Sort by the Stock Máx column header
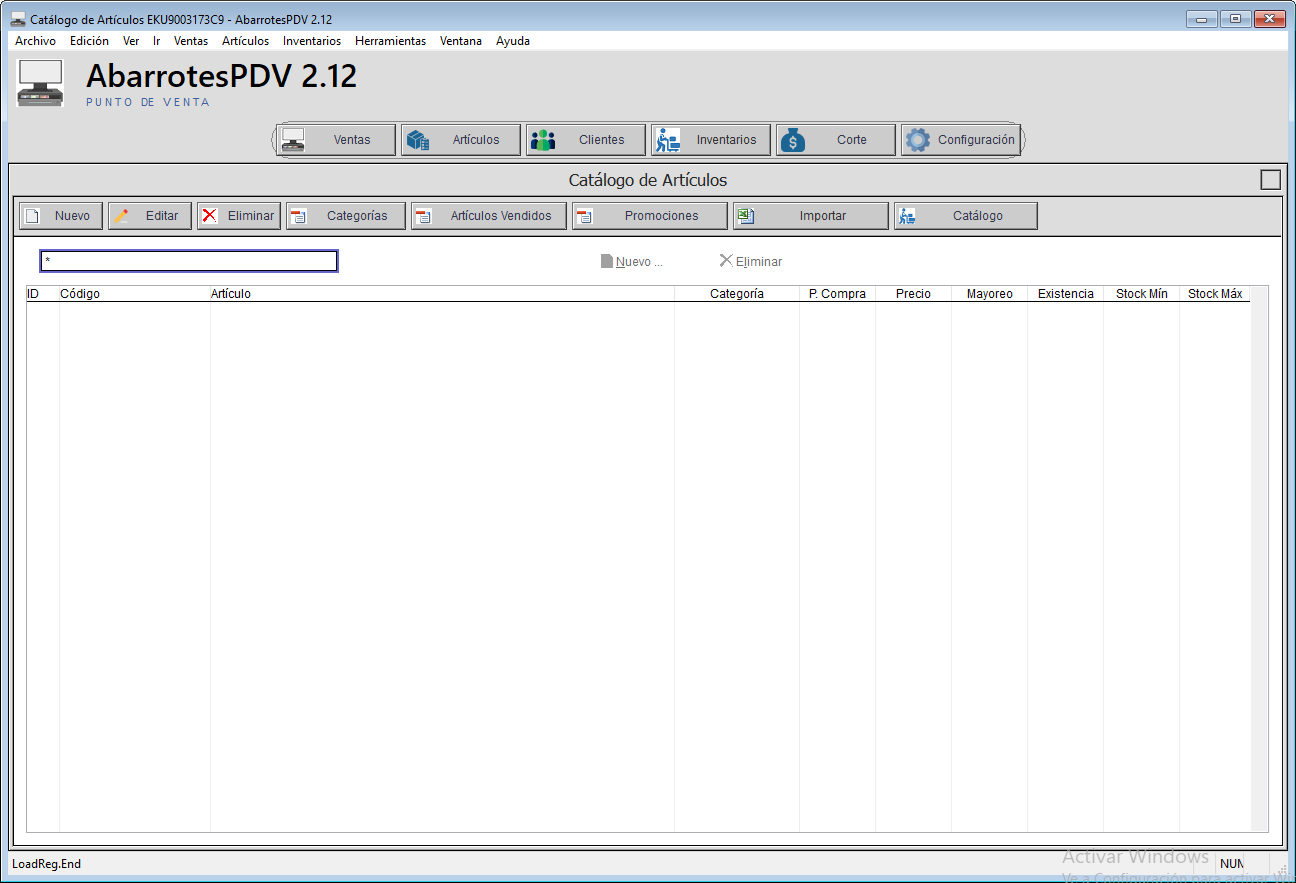 coord(1215,294)
